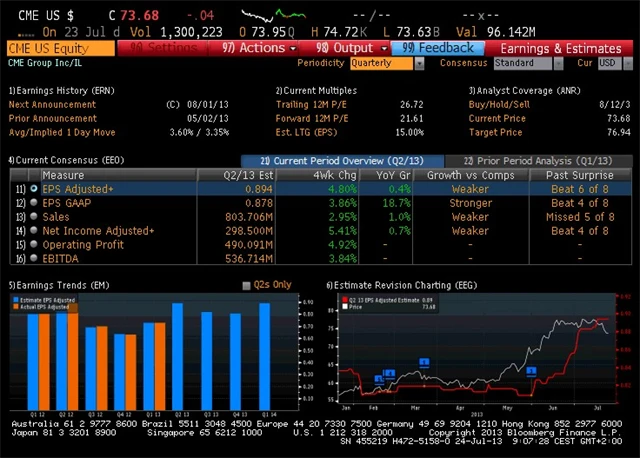This screenshot has width=640, height=458.
Task: Select the Sales row radio button
Action: [x=34, y=216]
